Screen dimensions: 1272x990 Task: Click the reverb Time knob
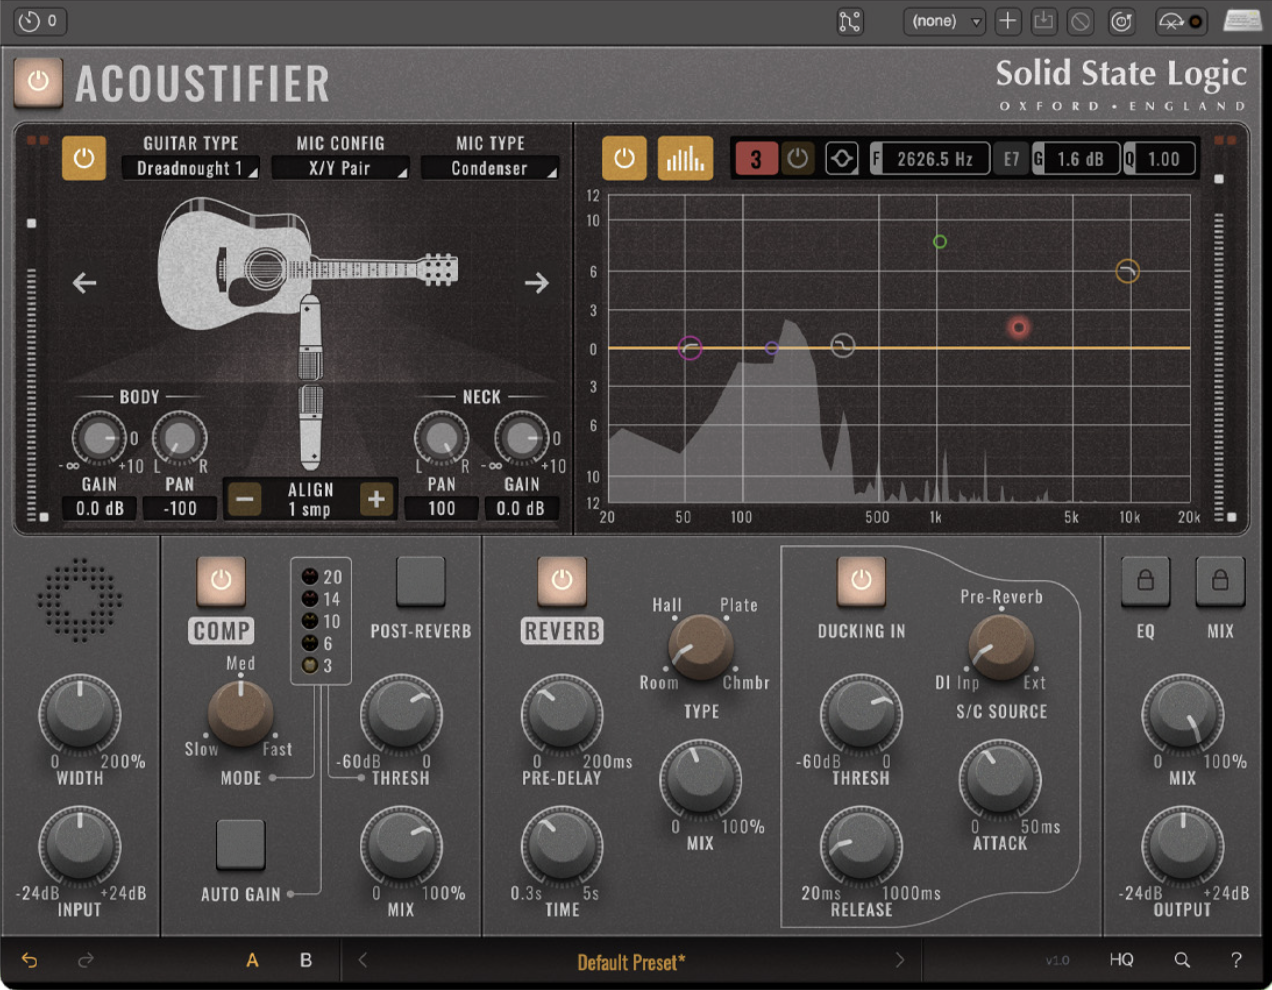click(x=562, y=846)
